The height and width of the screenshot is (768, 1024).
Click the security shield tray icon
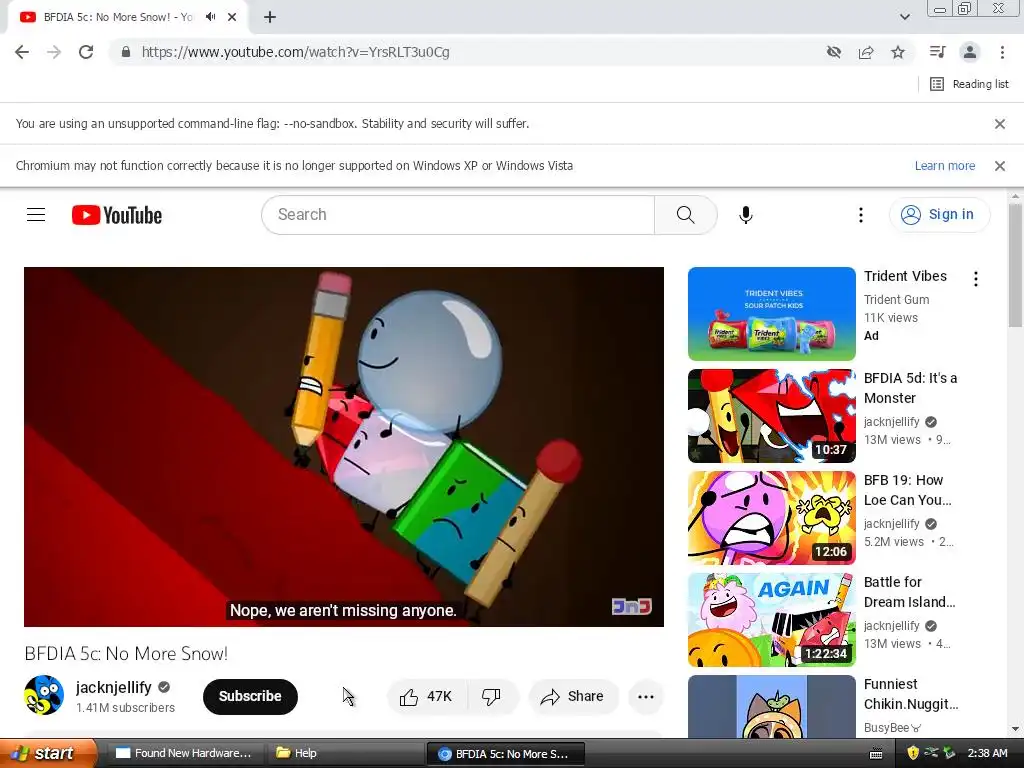[913, 753]
